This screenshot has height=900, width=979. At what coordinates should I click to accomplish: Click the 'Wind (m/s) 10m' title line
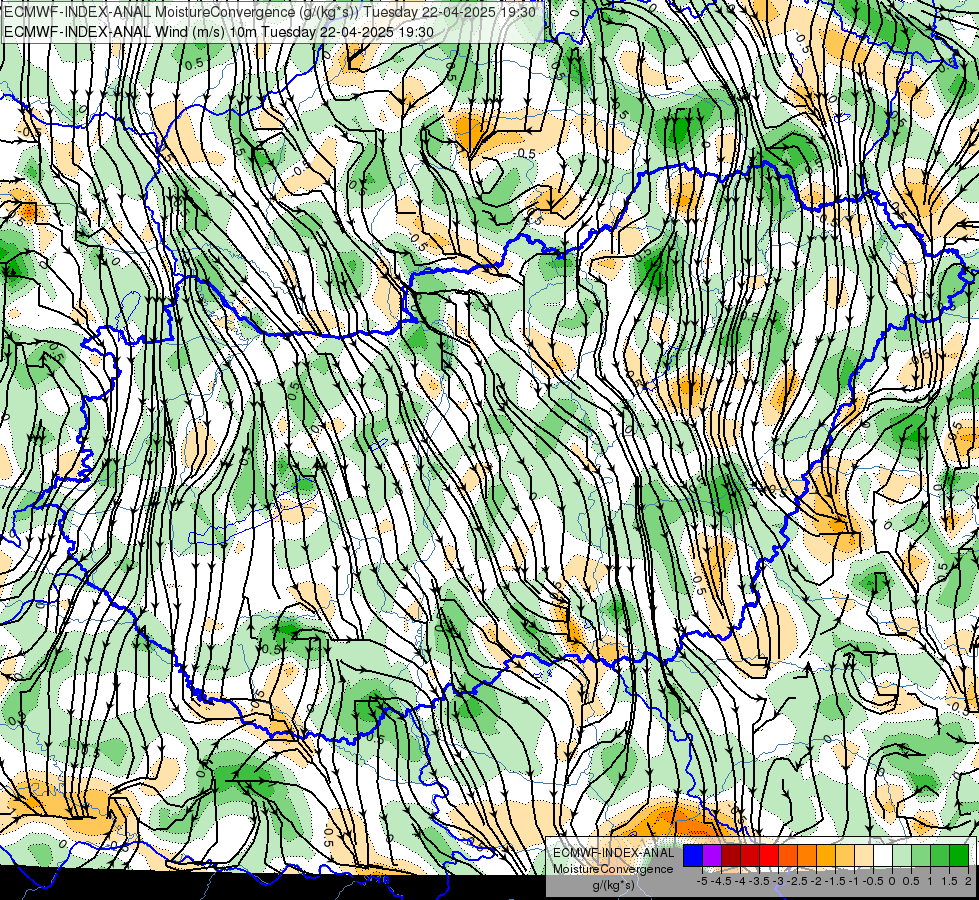tap(219, 32)
